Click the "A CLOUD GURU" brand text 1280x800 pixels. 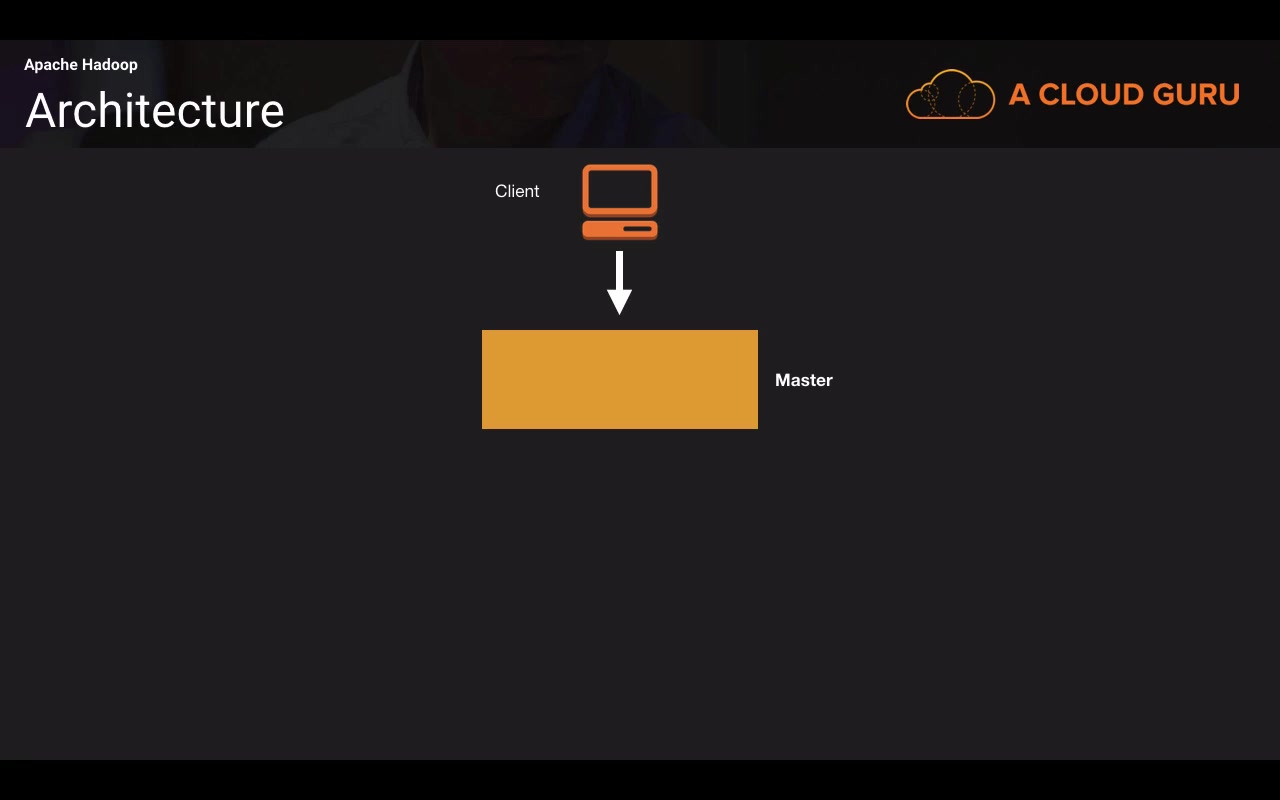[x=1124, y=94]
